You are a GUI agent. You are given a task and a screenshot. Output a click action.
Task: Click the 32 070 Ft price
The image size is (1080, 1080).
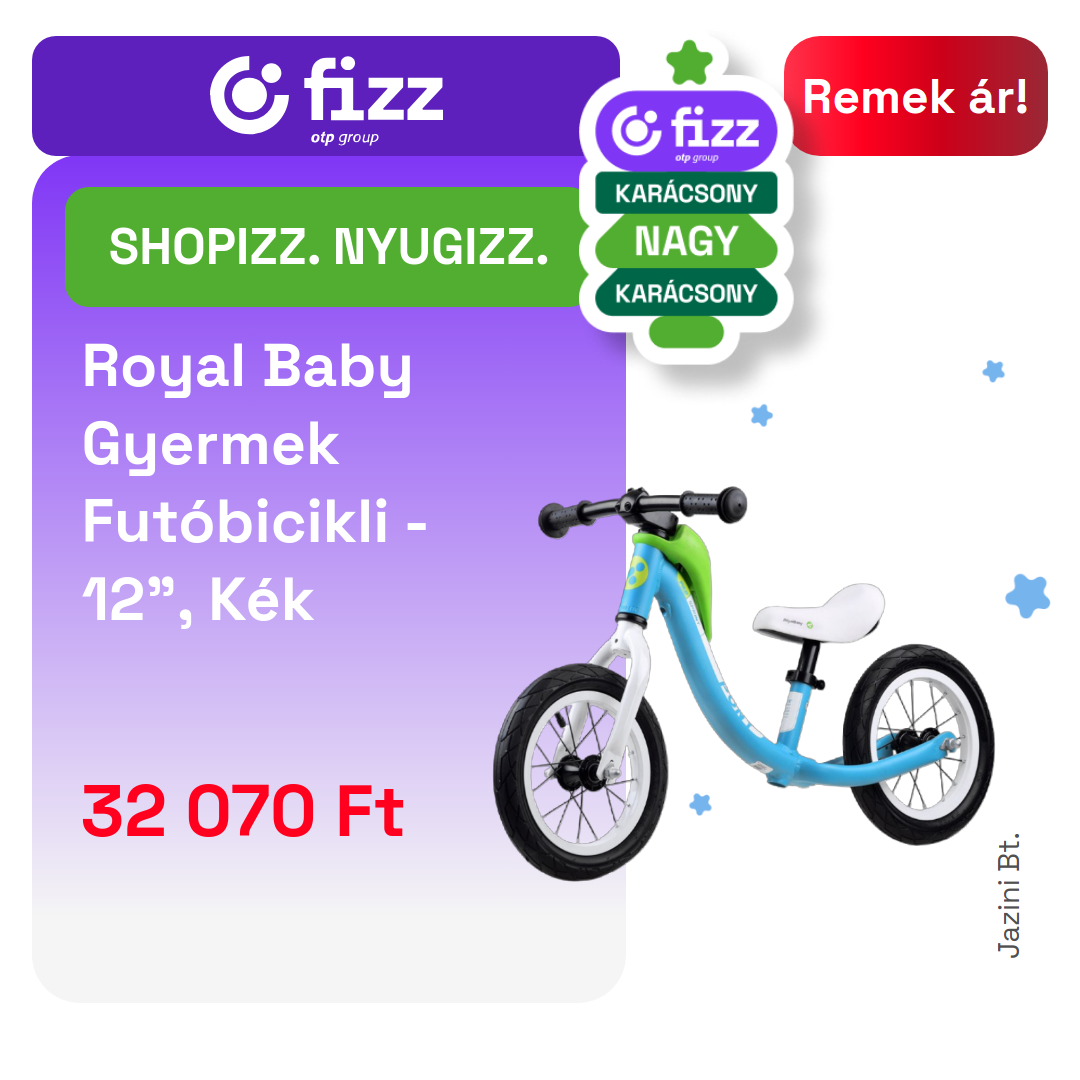coord(242,812)
